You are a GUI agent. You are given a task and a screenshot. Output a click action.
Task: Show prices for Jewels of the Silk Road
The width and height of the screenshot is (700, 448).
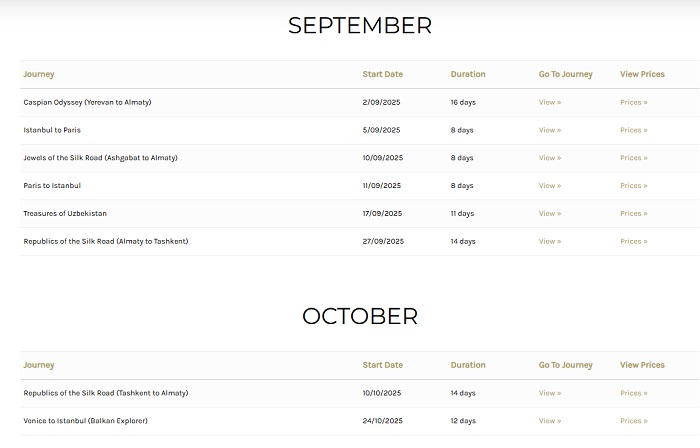(x=633, y=158)
